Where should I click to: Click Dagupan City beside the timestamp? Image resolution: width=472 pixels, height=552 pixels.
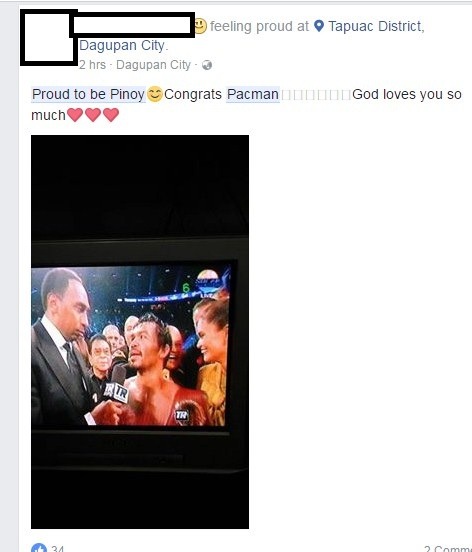153,65
